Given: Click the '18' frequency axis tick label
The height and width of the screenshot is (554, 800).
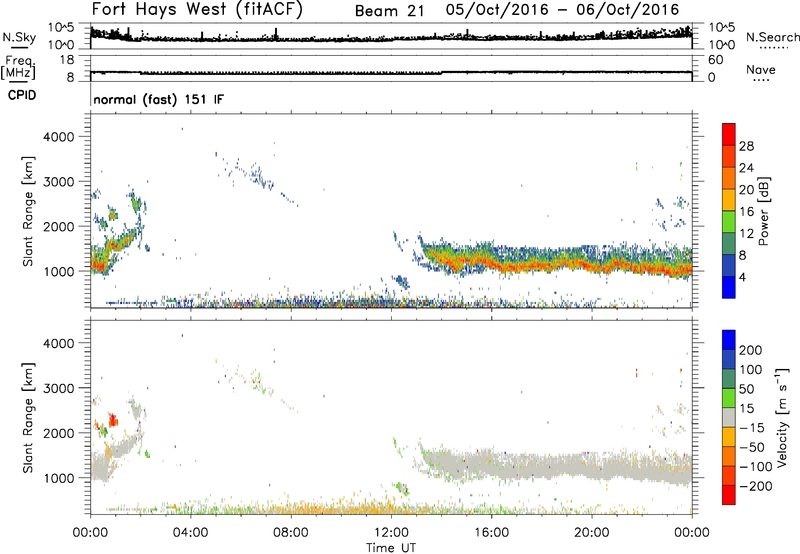Looking at the screenshot, I should coord(67,60).
